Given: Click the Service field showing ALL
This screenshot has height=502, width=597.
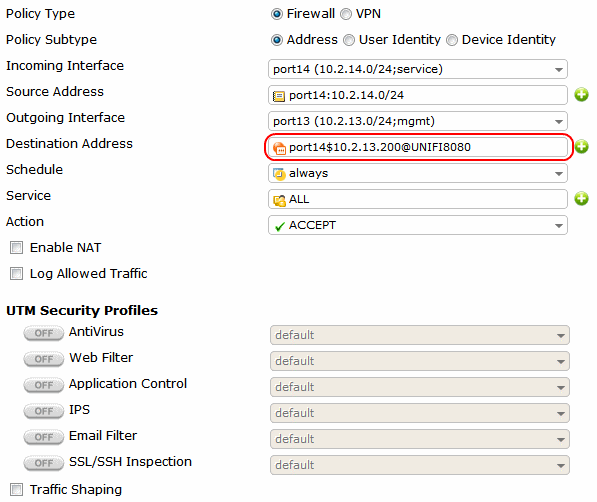Looking at the screenshot, I should pos(418,199).
